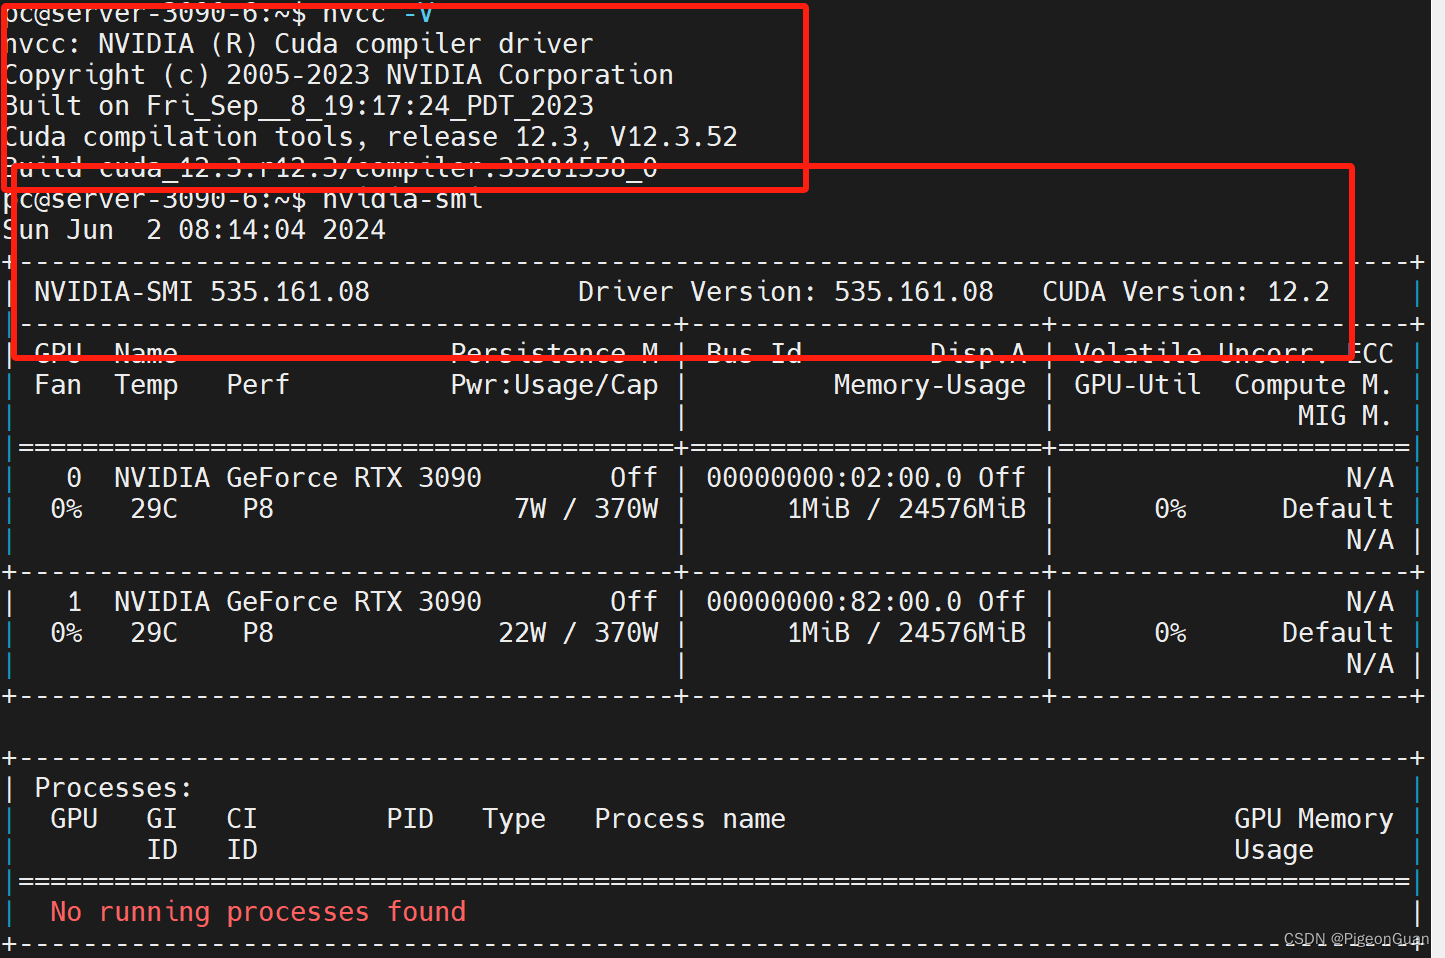Click the 'Type' column header
The width and height of the screenshot is (1445, 958).
514,820
